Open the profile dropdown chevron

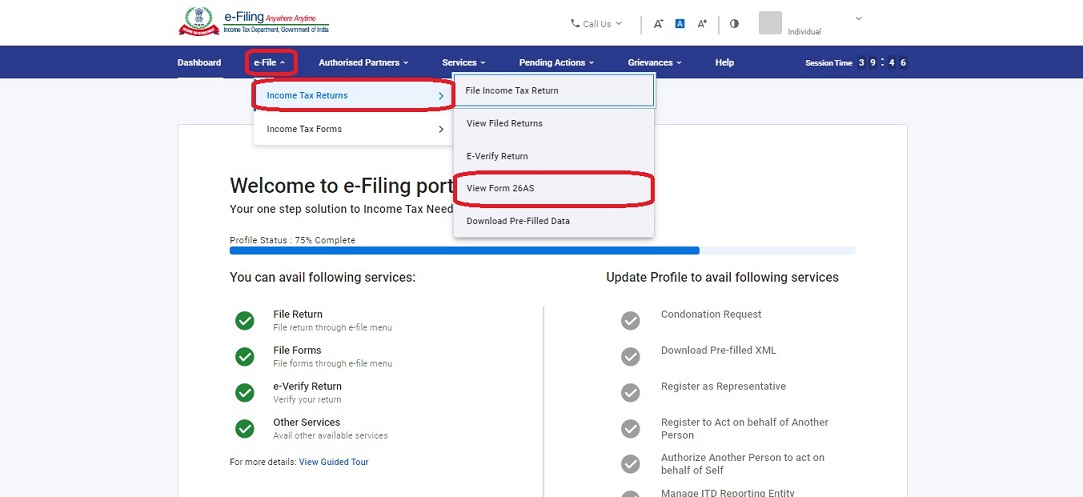coord(858,19)
